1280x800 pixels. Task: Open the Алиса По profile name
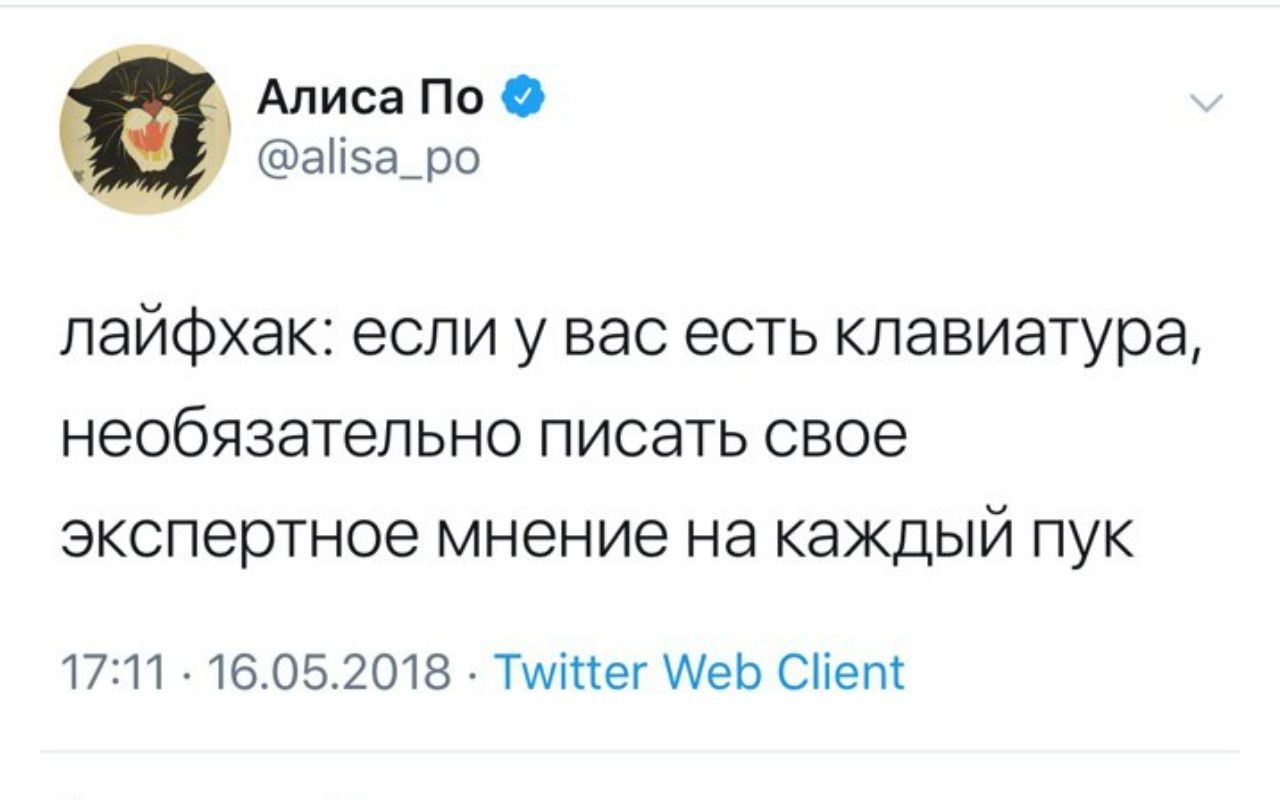point(370,99)
